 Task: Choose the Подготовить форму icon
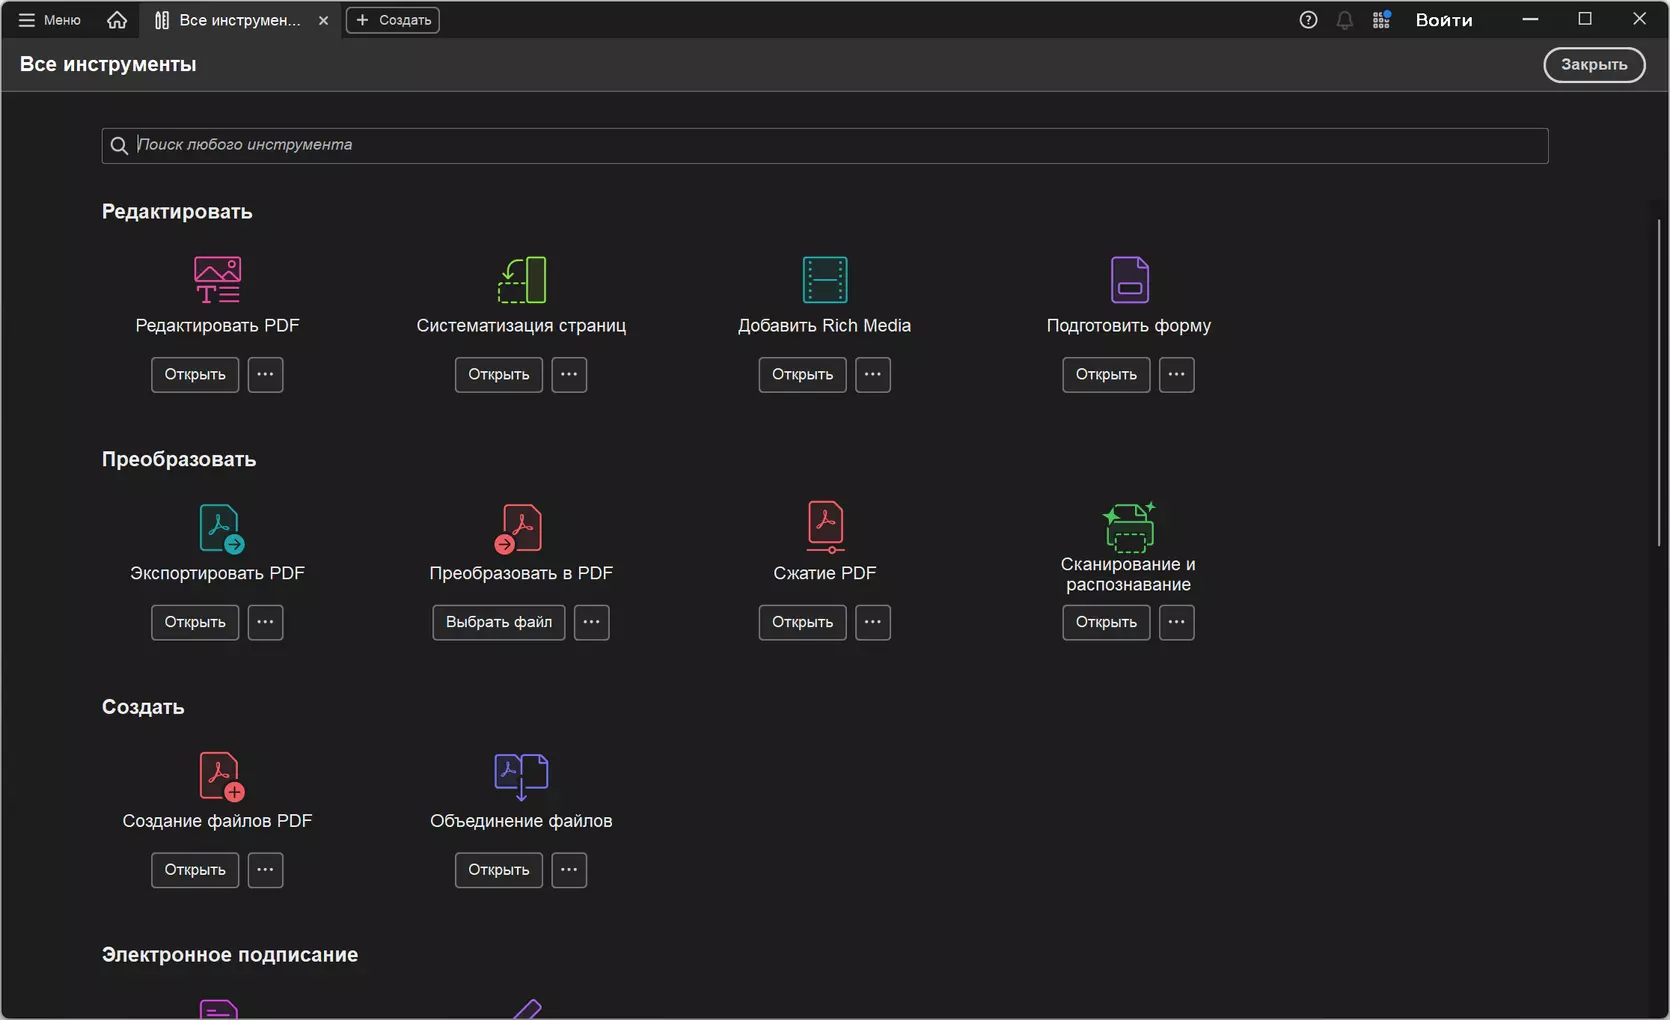[x=1129, y=279]
